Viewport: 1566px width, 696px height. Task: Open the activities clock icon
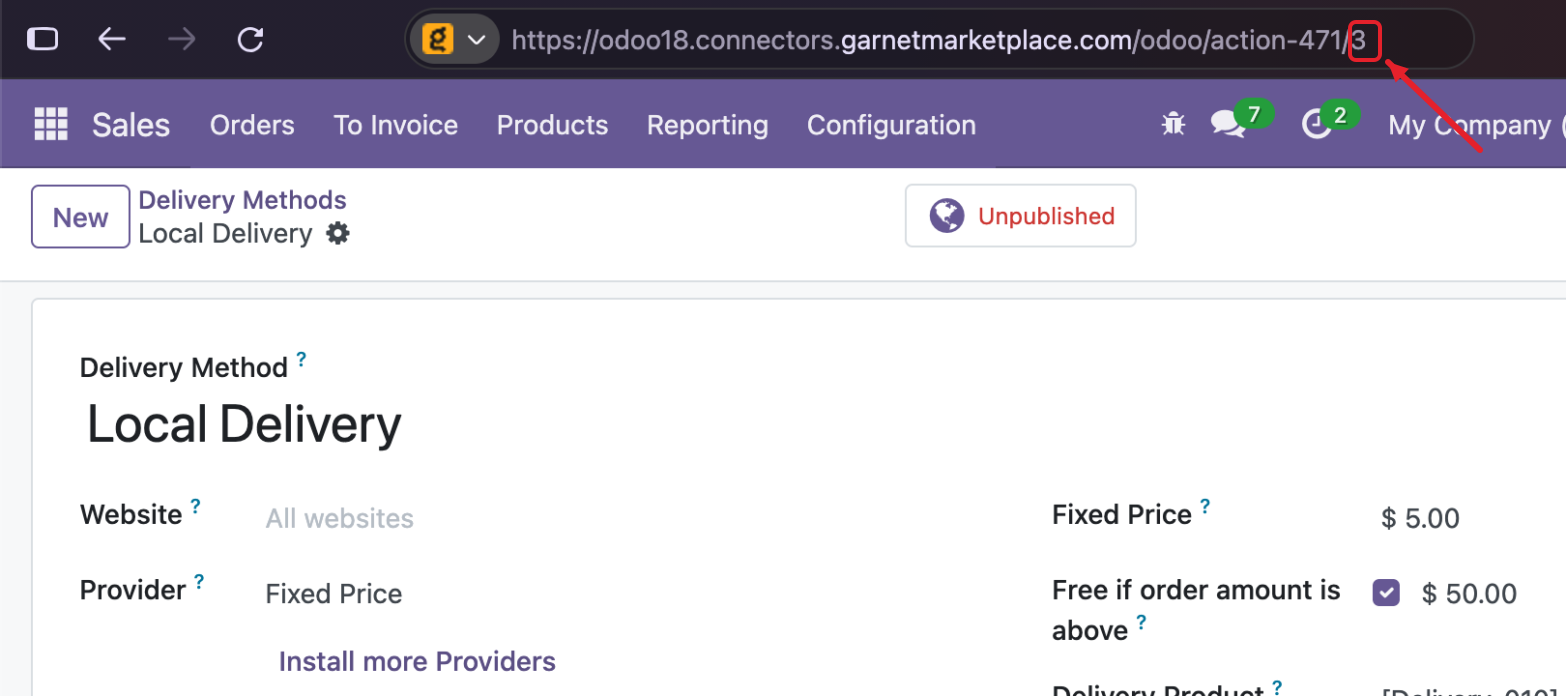coord(1316,125)
